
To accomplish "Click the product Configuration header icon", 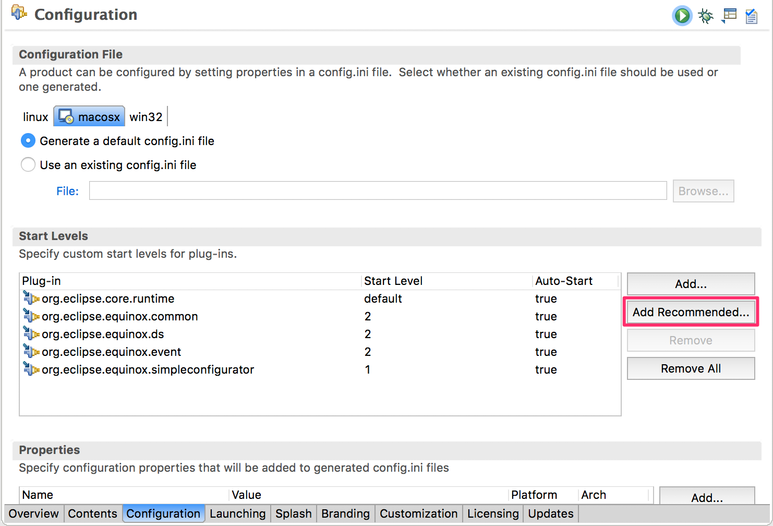I will pos(19,13).
